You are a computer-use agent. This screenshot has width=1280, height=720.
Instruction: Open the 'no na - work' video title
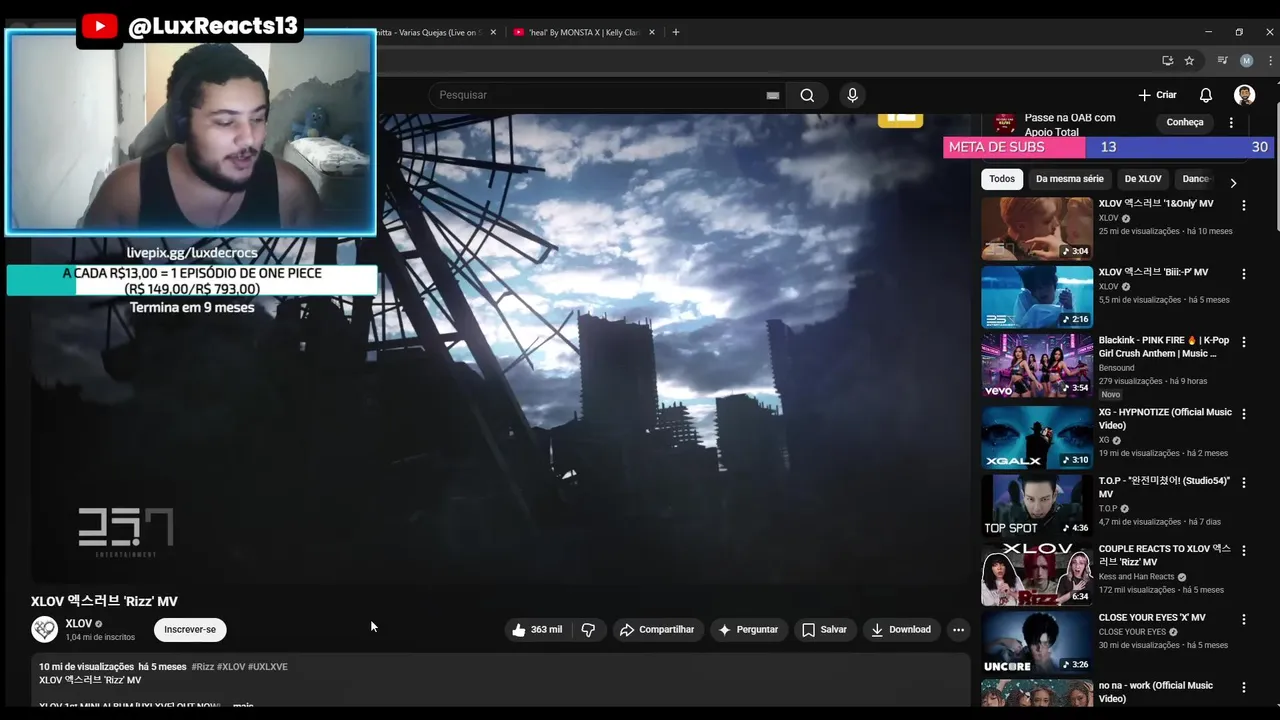[1156, 692]
